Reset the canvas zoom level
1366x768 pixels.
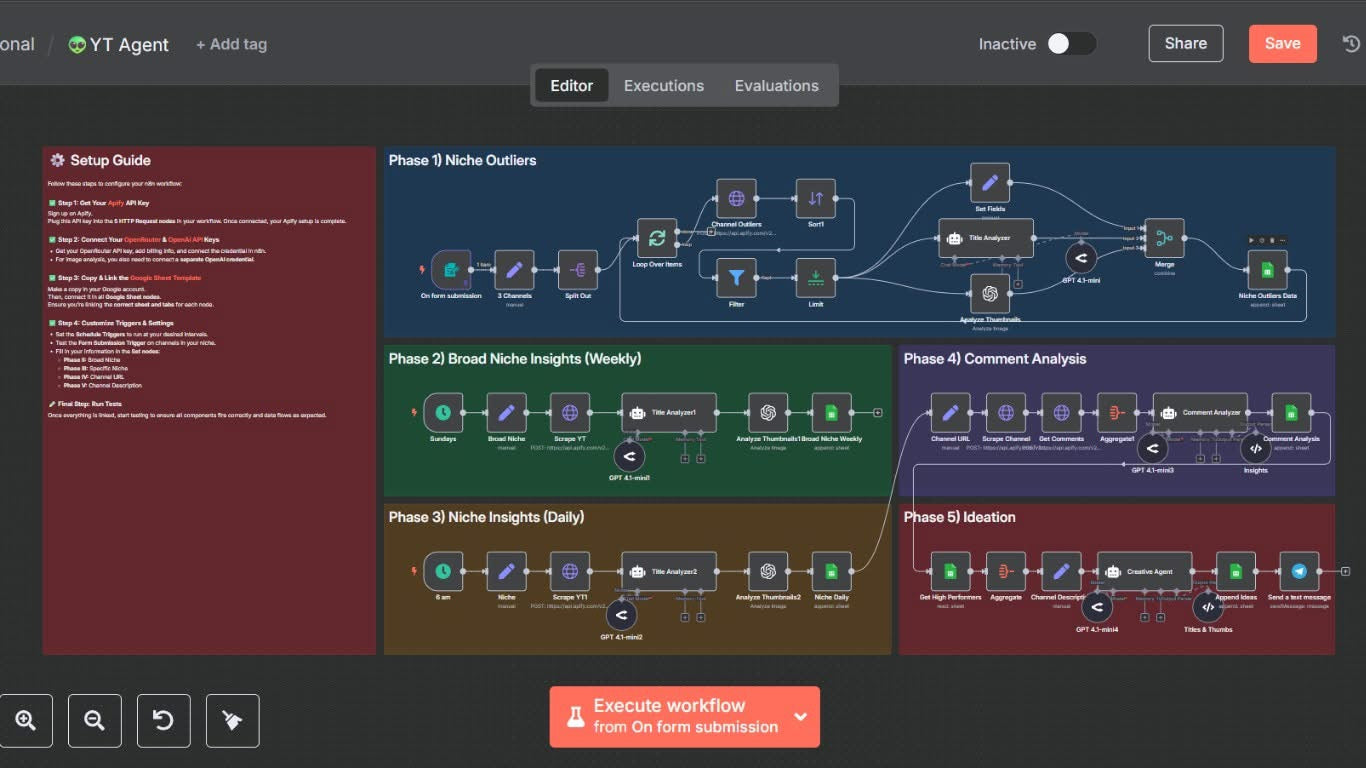pyautogui.click(x=164, y=720)
